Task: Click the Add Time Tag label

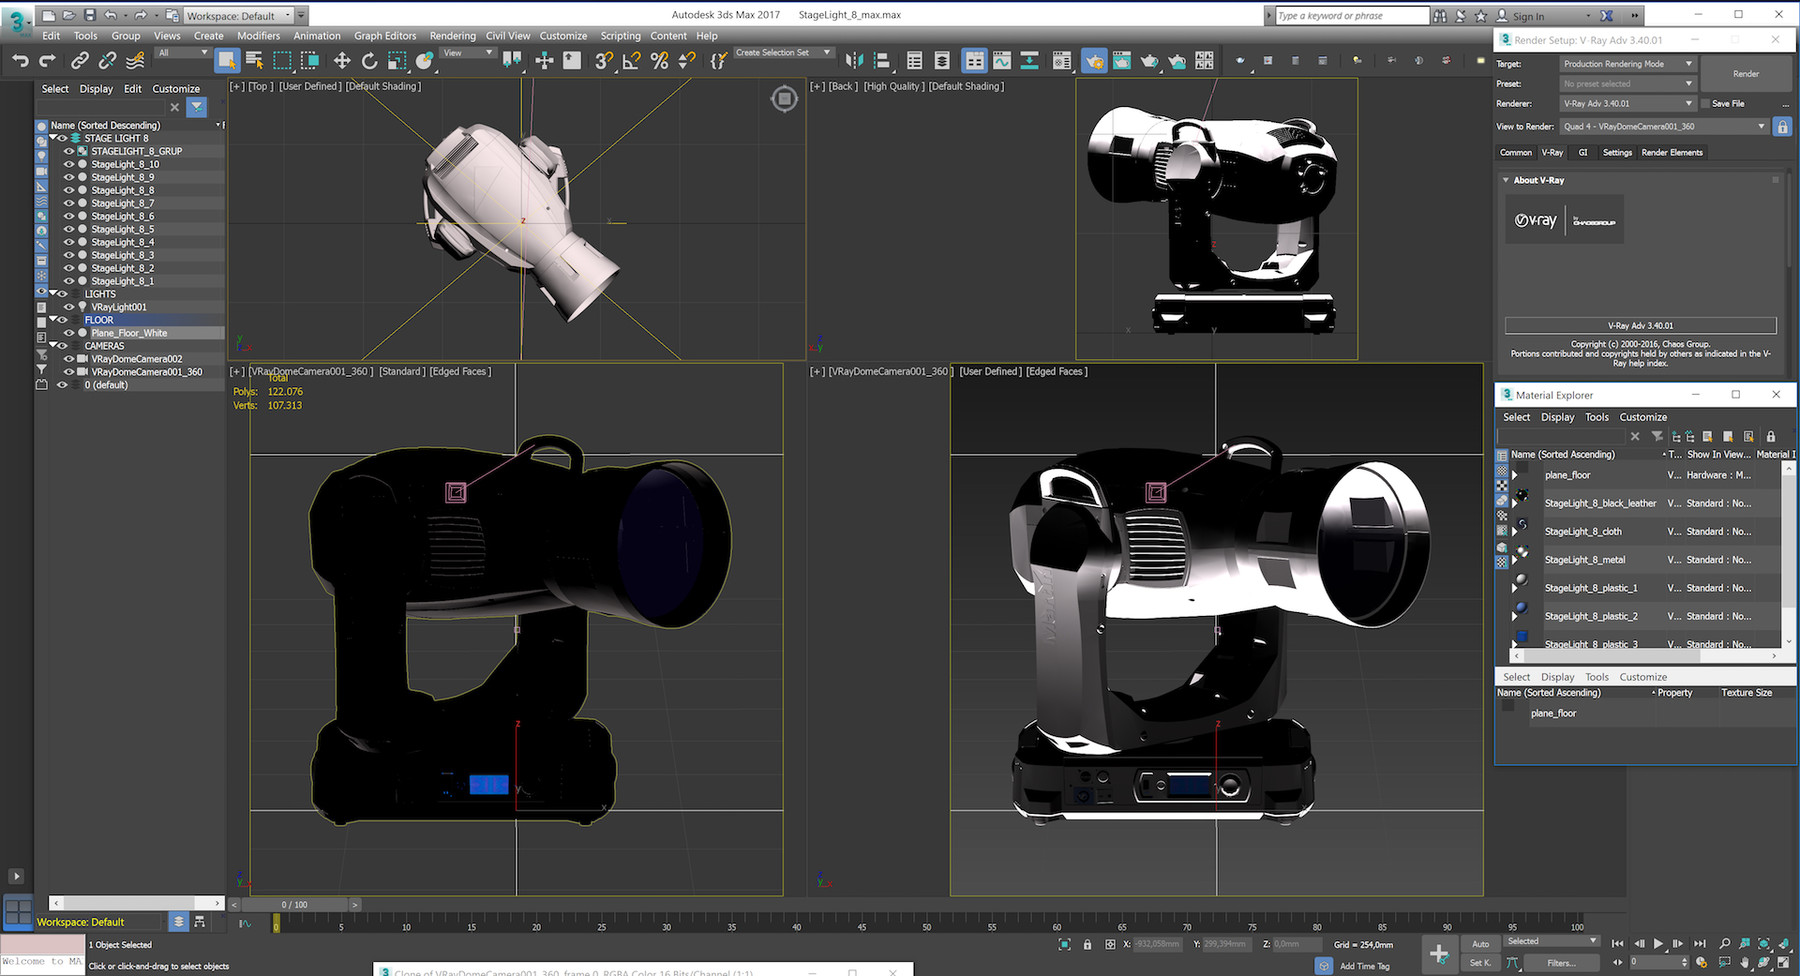Action: point(1367,966)
